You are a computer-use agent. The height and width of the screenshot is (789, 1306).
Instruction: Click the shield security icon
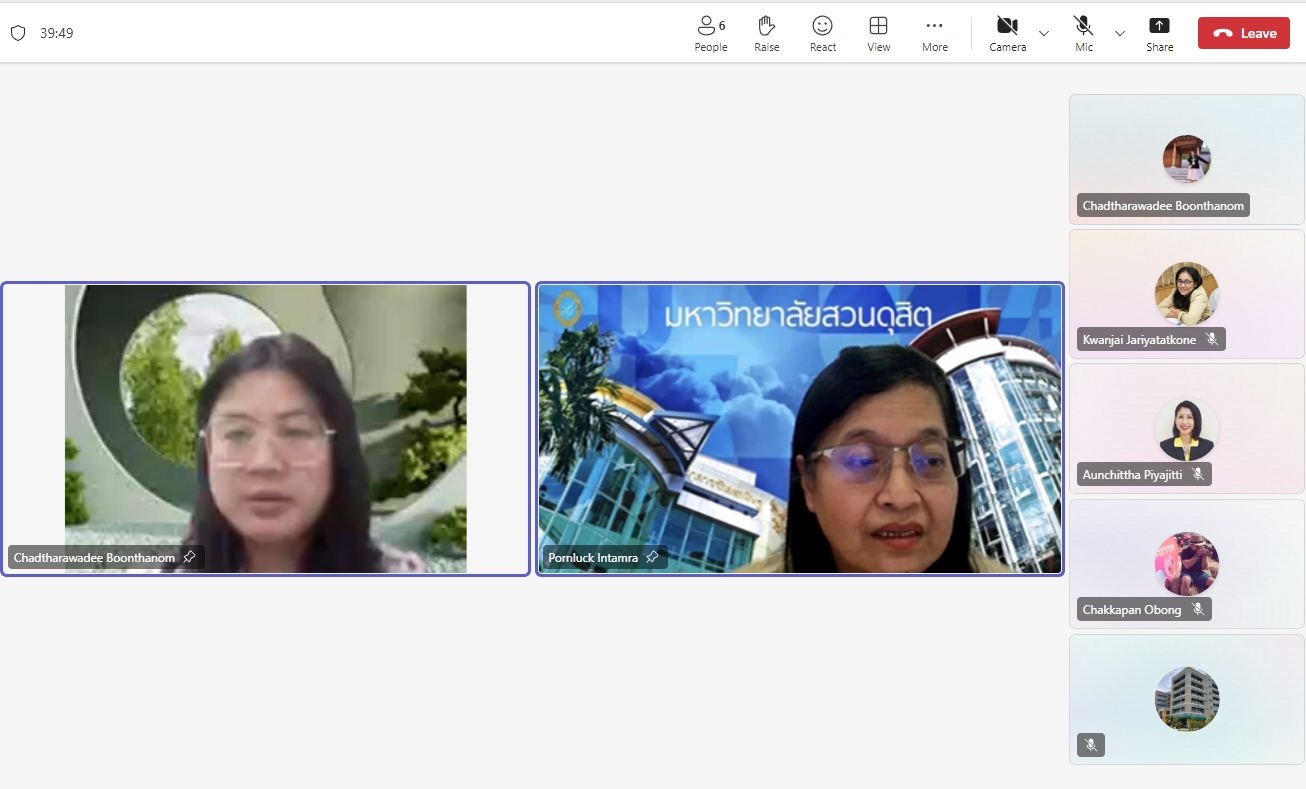tap(18, 33)
